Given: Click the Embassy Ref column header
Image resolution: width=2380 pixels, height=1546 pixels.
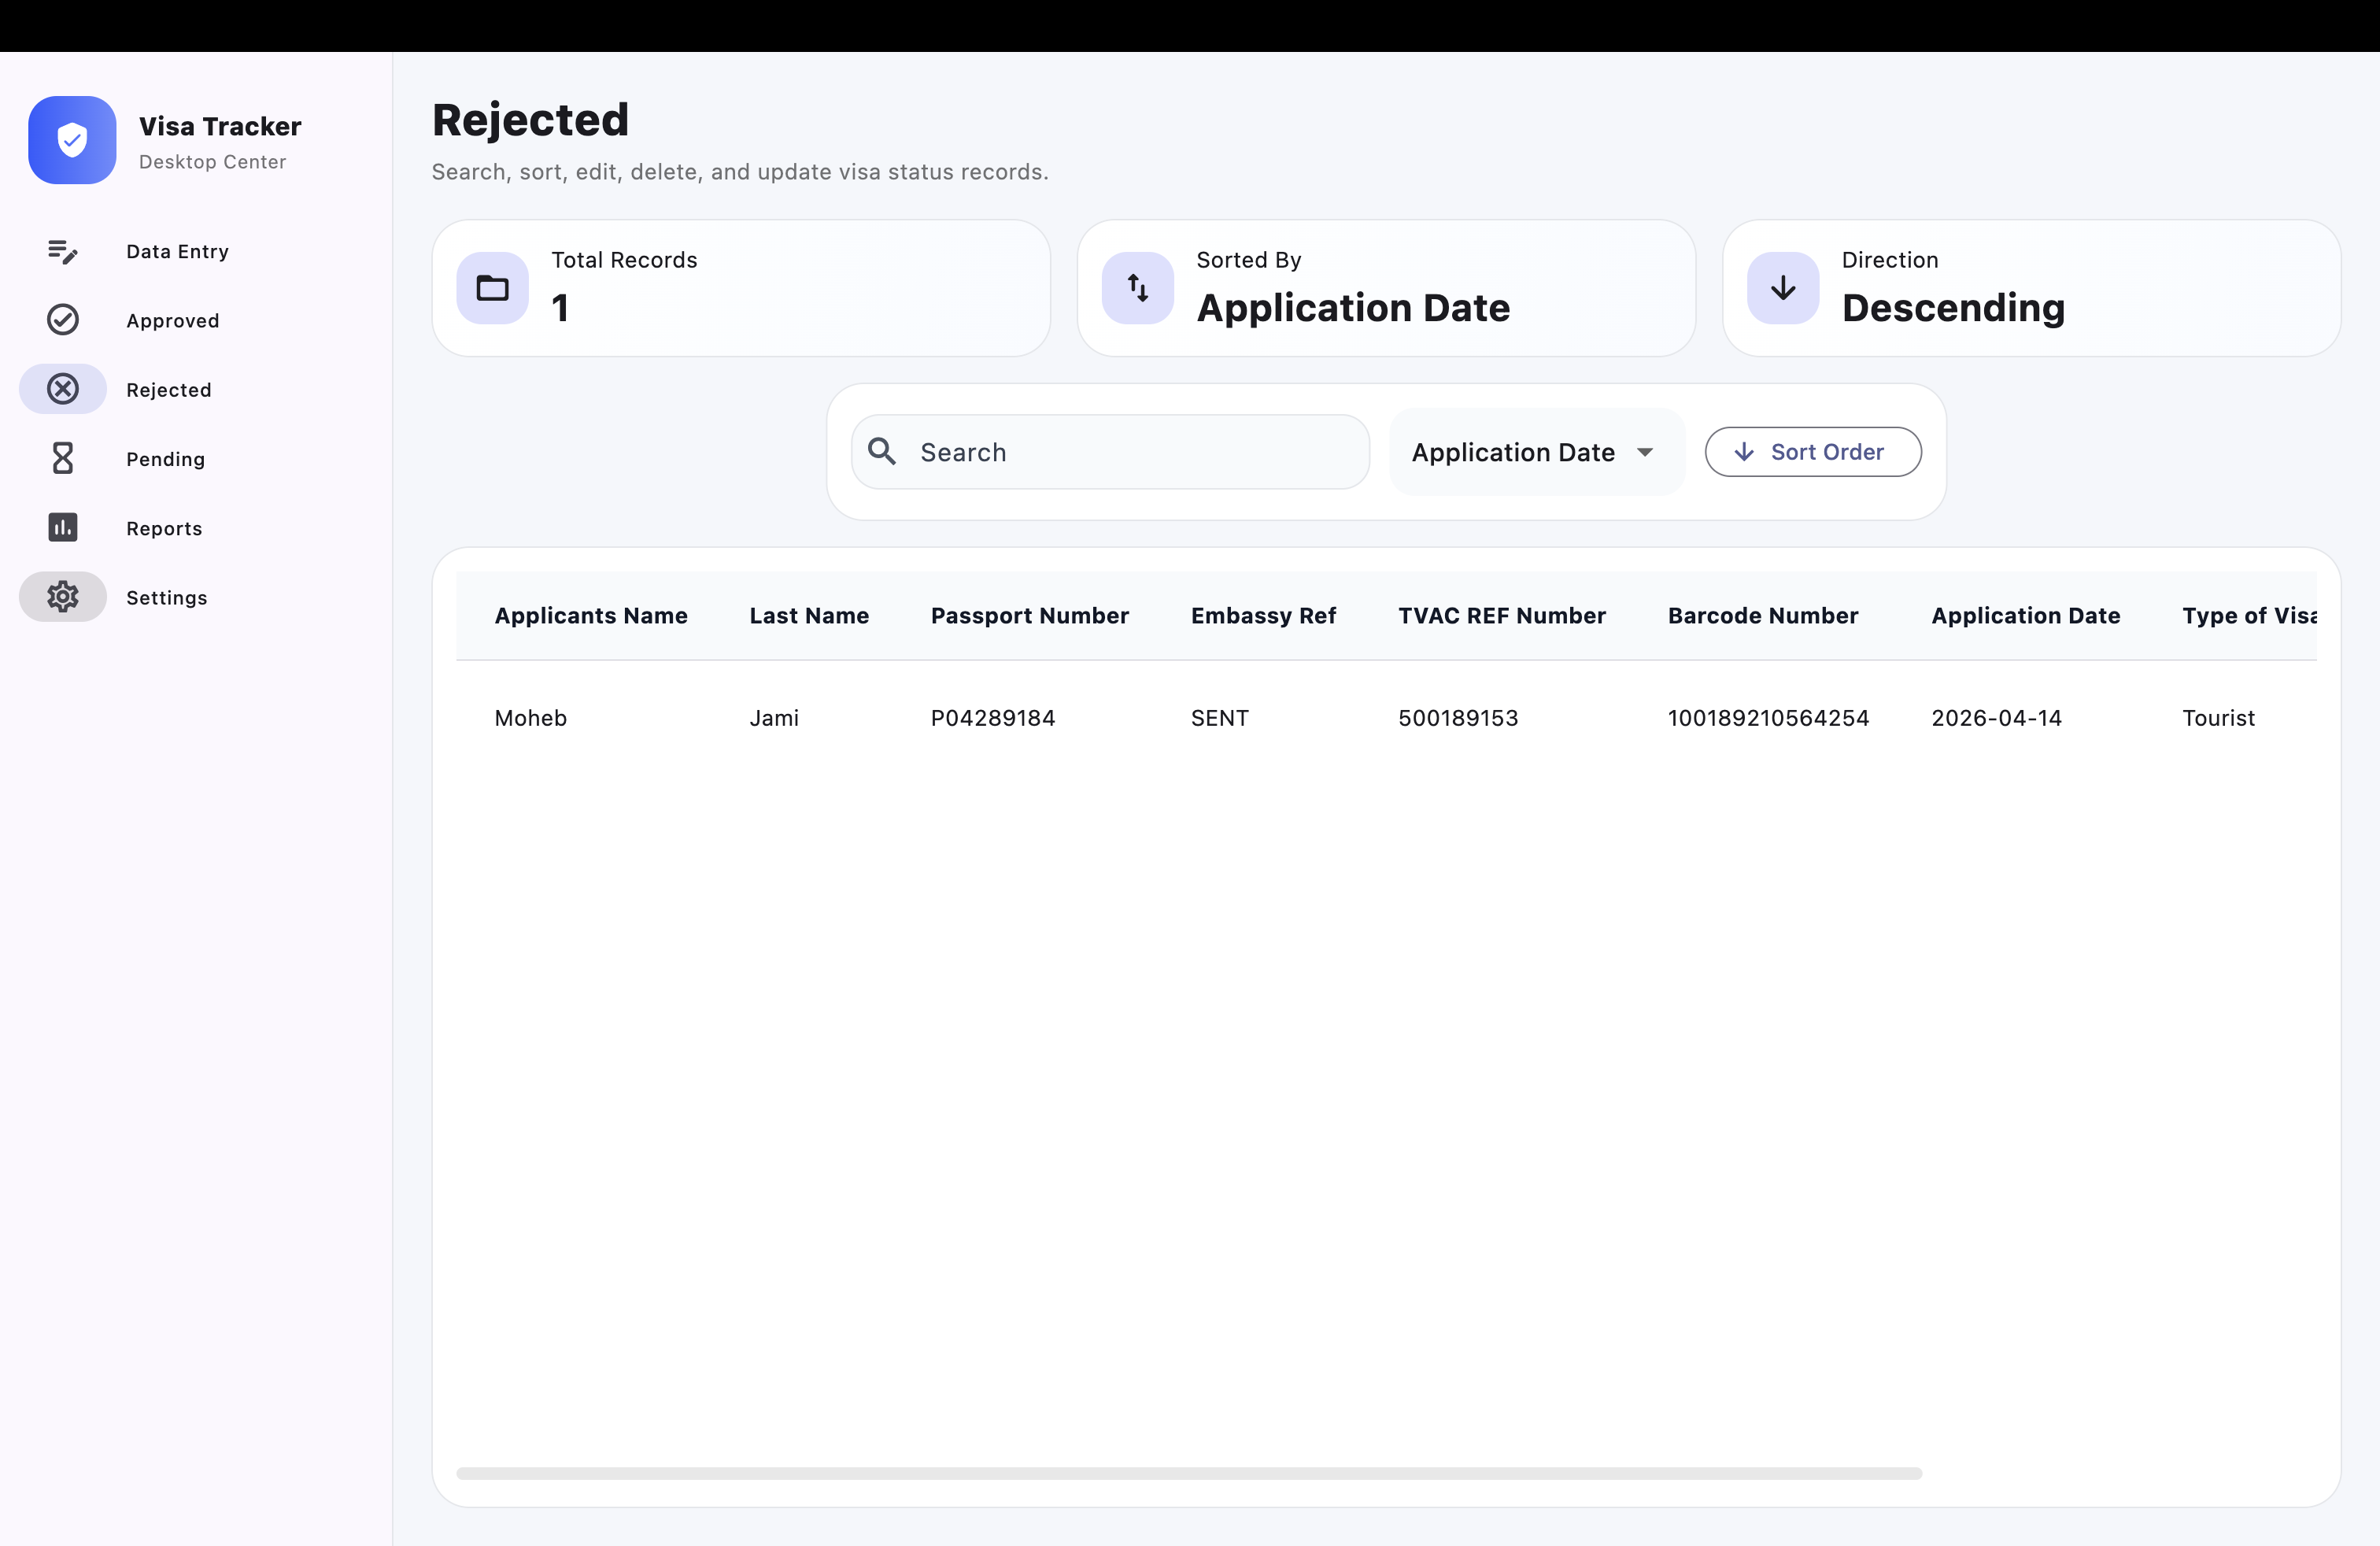Looking at the screenshot, I should click(x=1263, y=616).
